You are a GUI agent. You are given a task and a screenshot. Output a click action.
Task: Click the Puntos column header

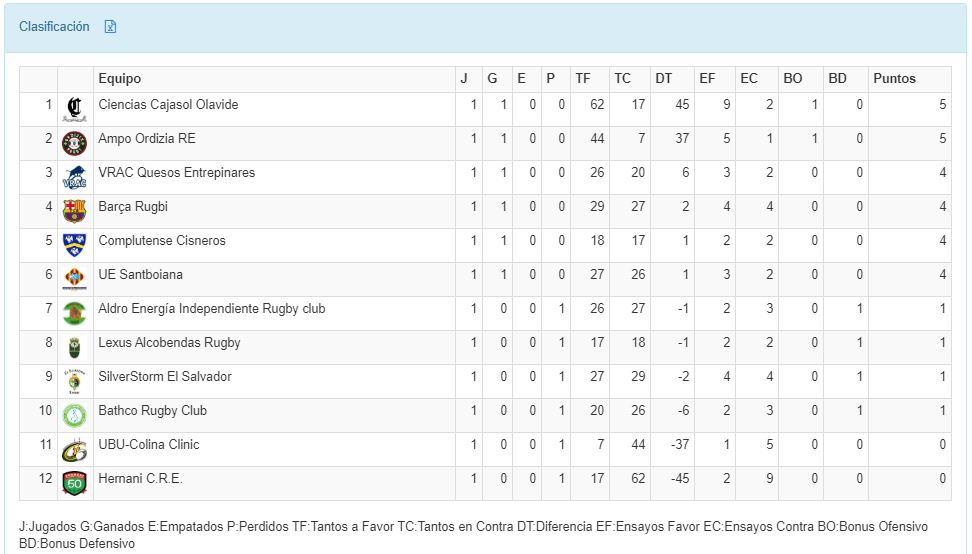(894, 79)
